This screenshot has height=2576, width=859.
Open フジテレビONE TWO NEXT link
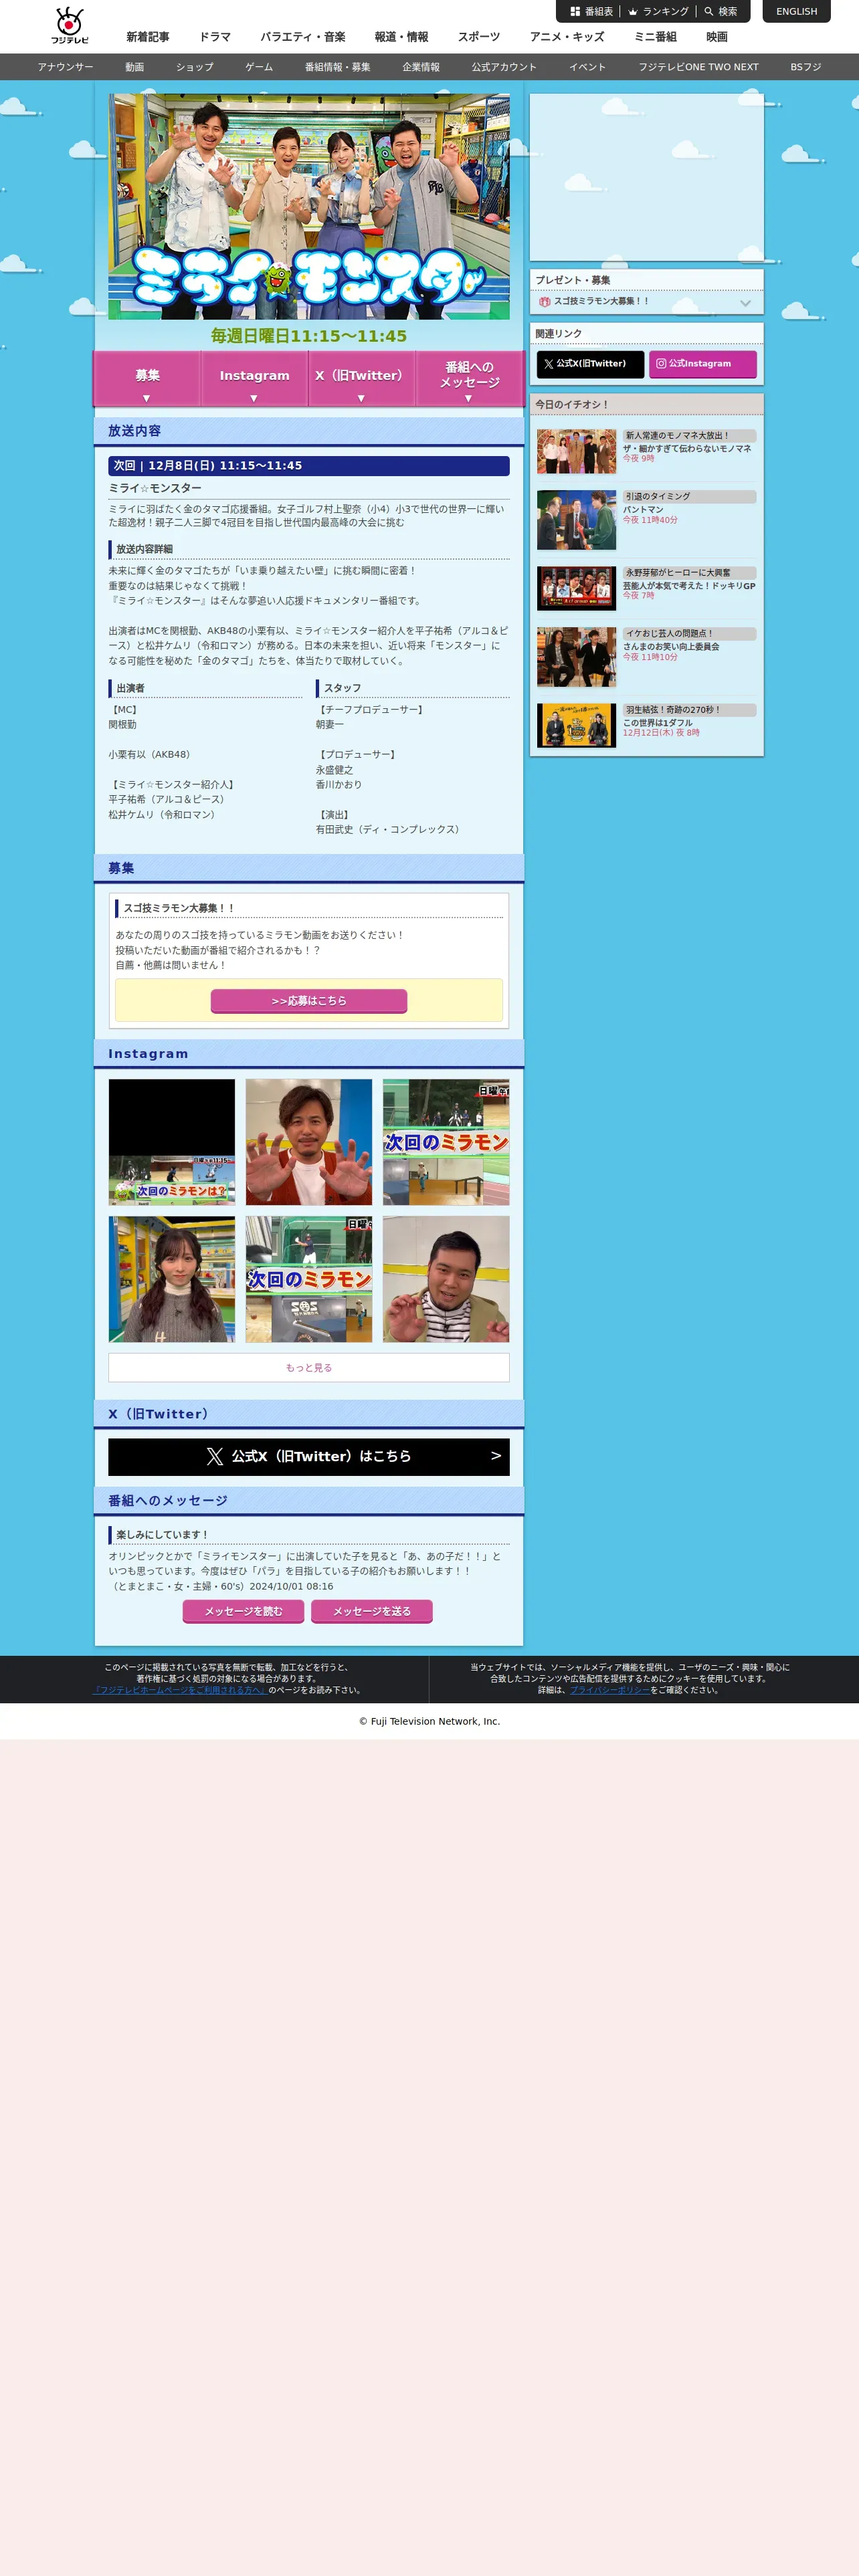698,67
